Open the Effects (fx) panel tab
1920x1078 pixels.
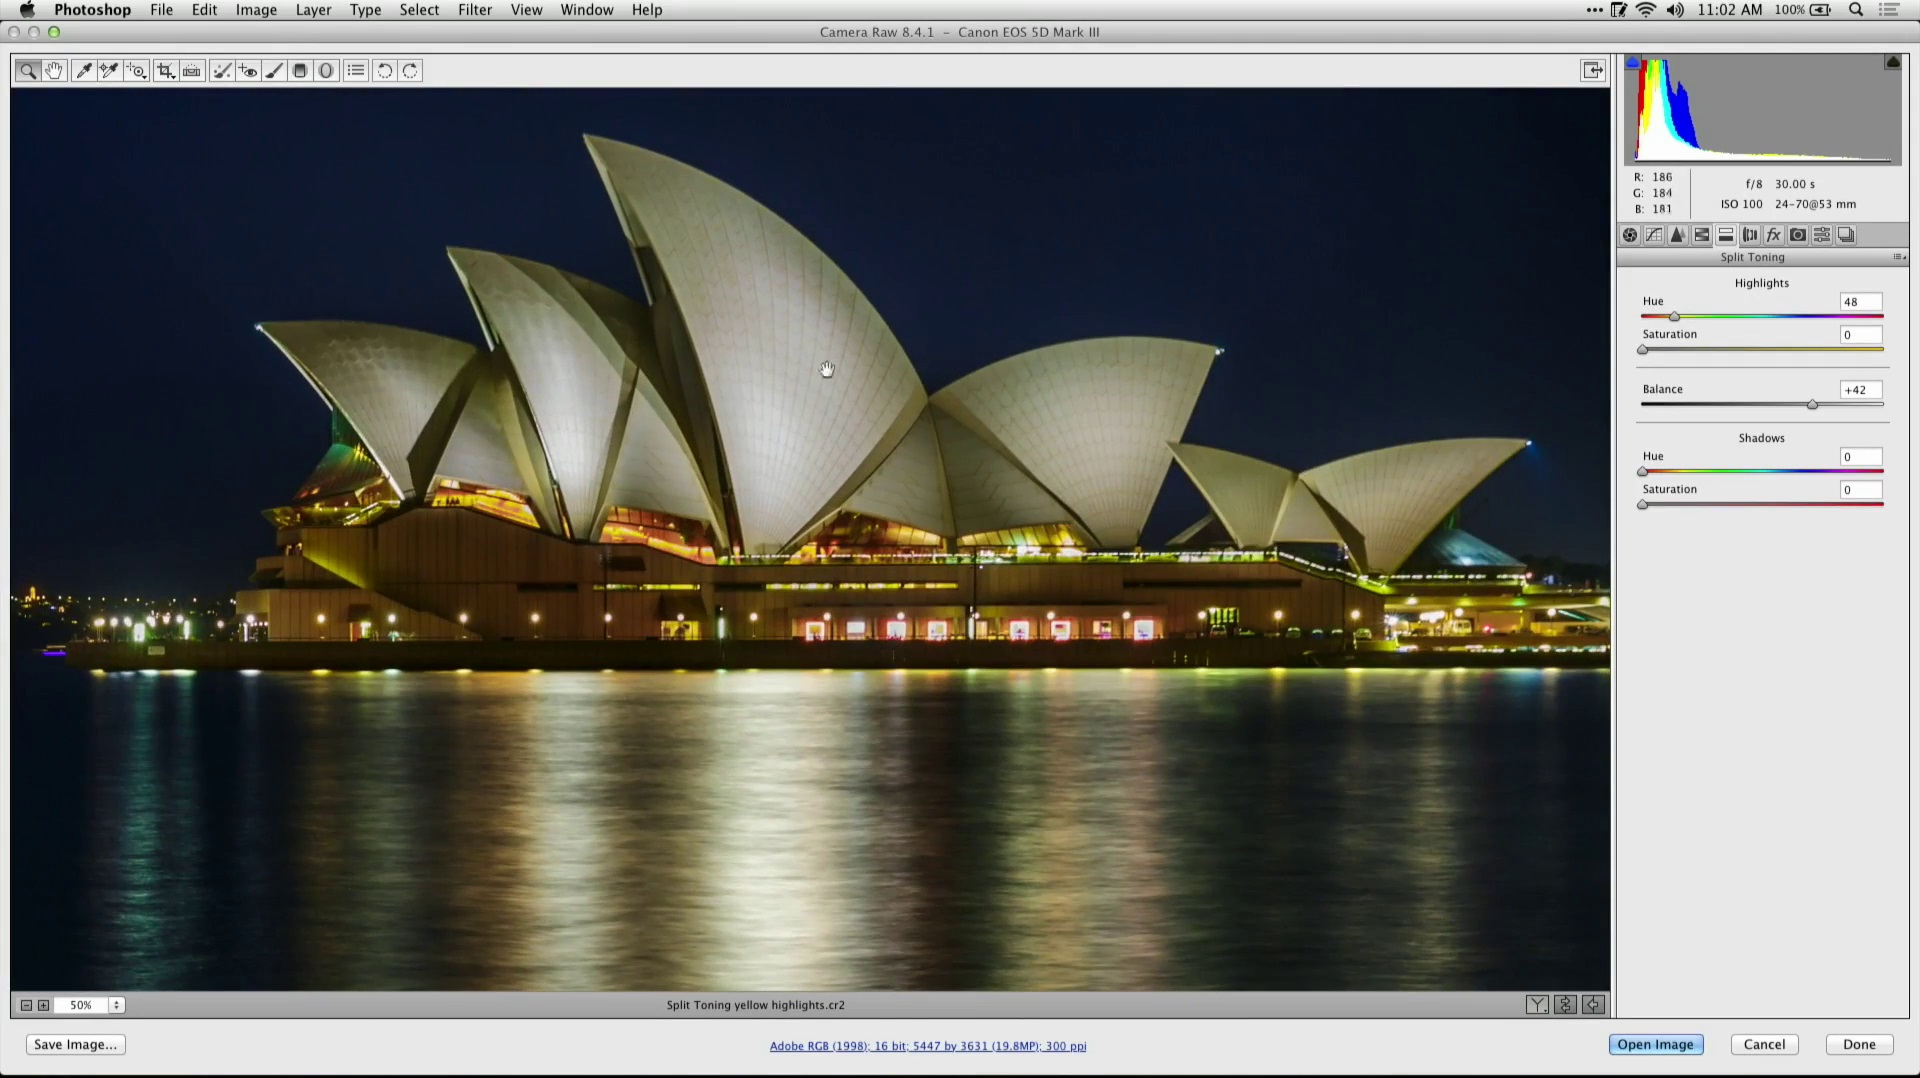[x=1774, y=235]
